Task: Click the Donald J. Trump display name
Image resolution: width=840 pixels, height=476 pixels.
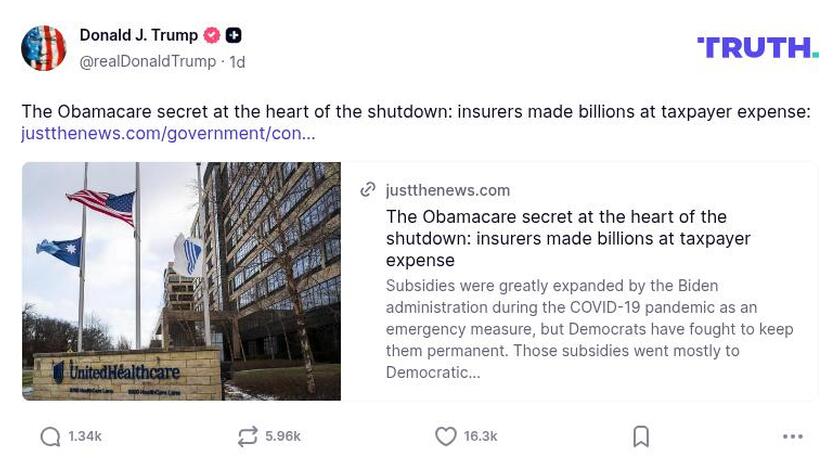Action: (138, 35)
